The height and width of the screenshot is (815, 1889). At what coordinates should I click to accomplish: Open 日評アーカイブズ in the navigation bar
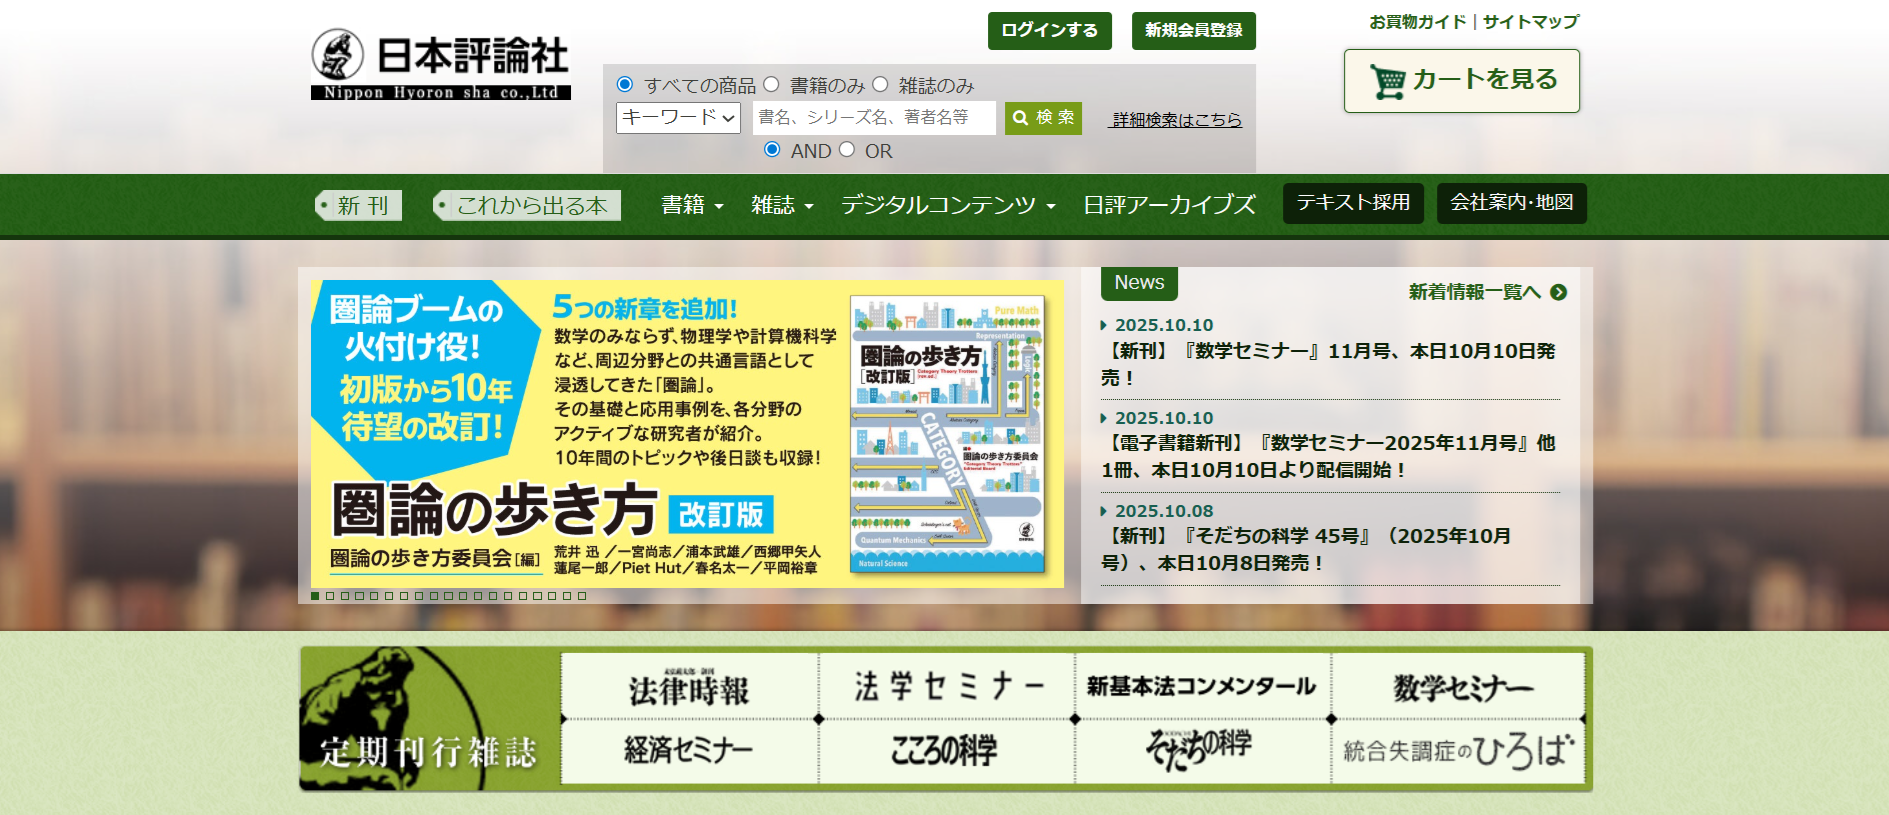coord(1169,205)
